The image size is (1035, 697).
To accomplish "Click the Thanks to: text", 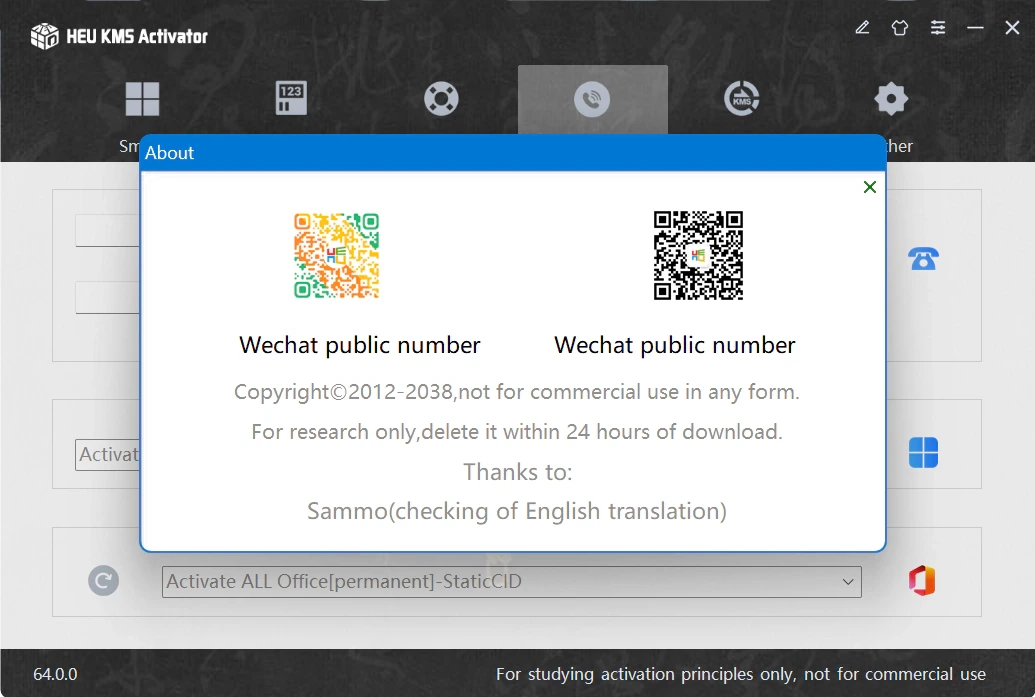I will click(x=518, y=472).
